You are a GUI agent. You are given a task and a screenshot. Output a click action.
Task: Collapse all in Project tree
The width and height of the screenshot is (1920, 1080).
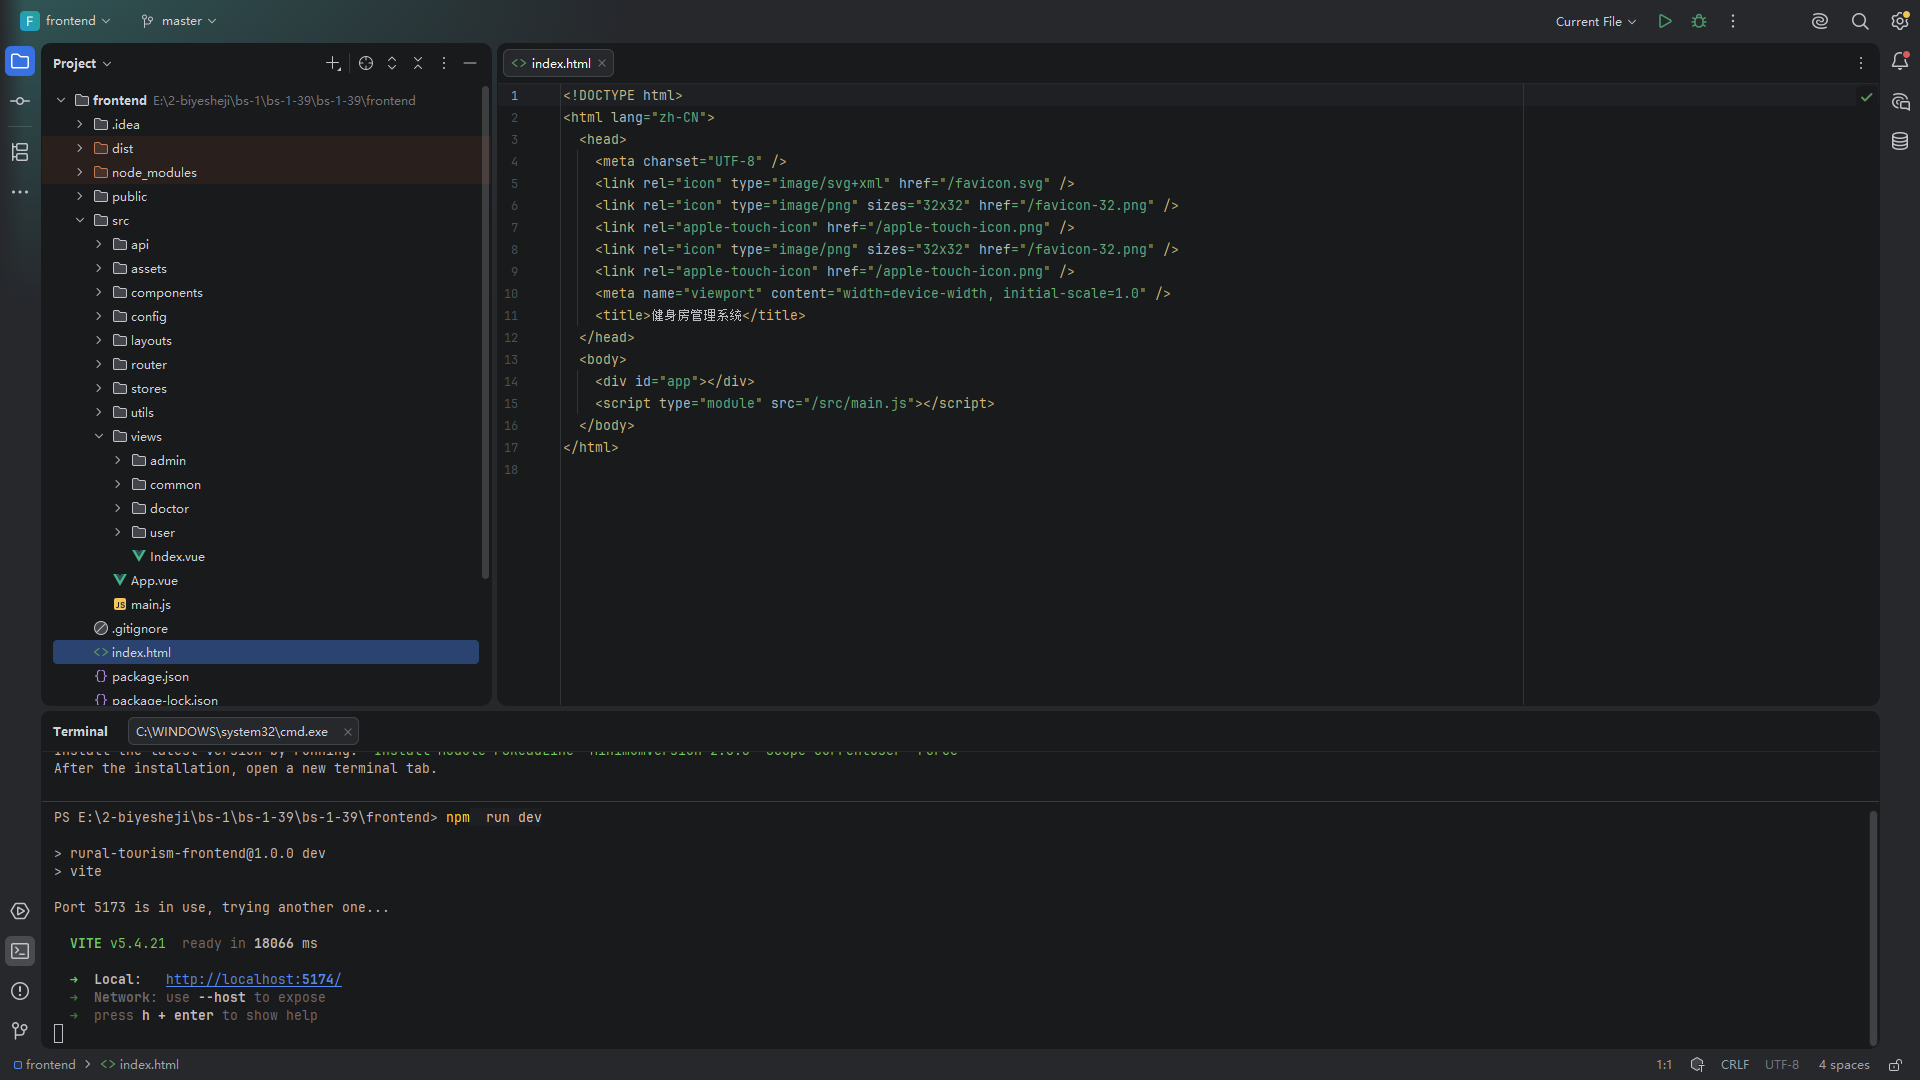click(x=418, y=63)
